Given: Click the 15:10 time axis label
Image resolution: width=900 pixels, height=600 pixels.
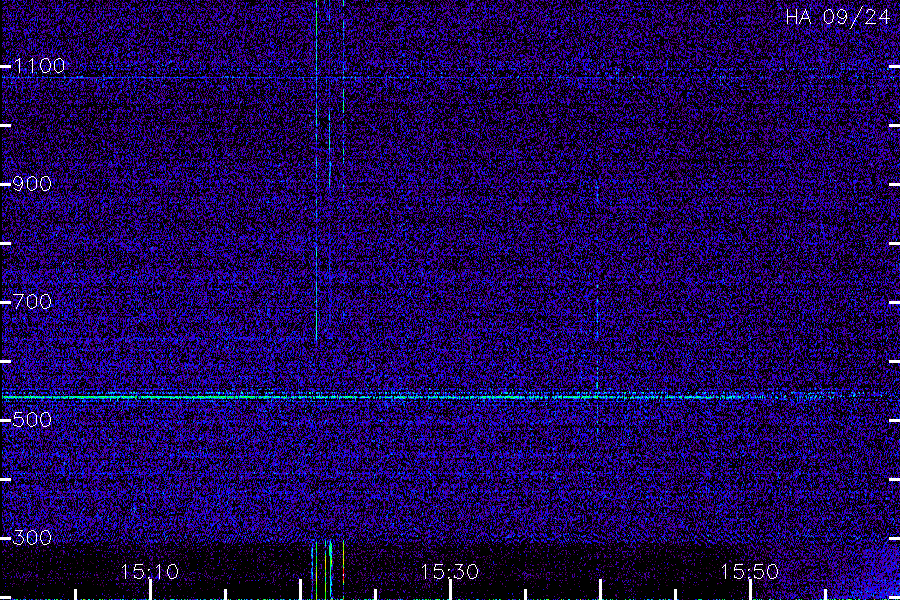Looking at the screenshot, I should coord(150,571).
